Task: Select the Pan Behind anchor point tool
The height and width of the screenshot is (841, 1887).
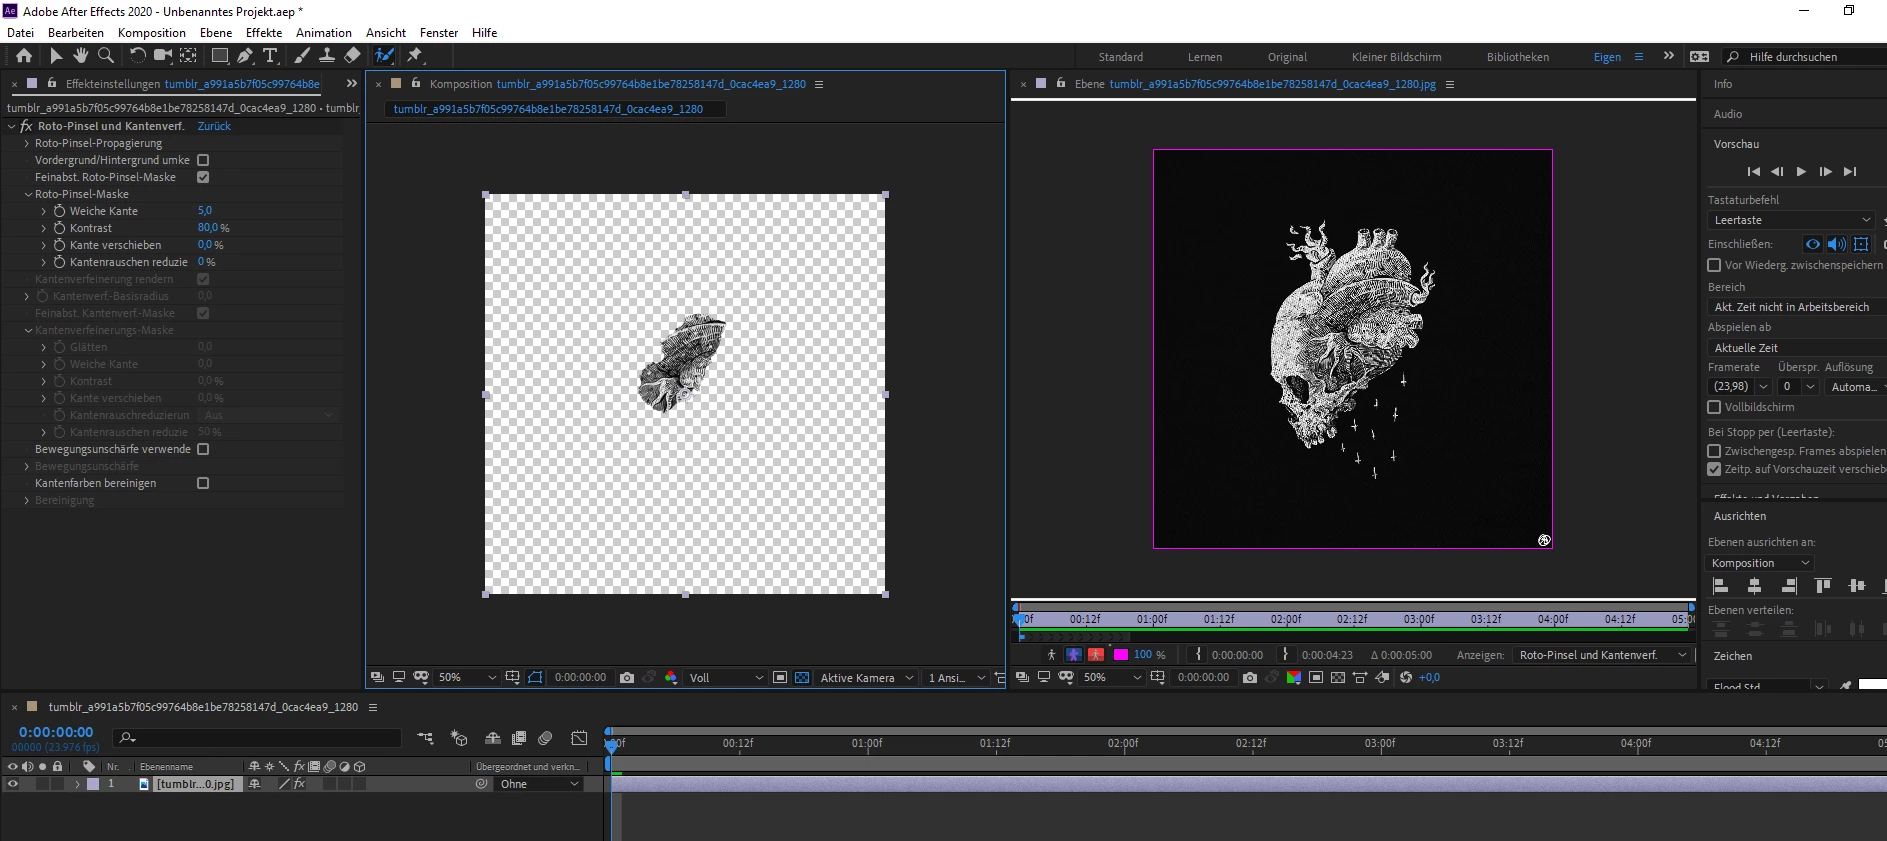Action: [x=188, y=56]
